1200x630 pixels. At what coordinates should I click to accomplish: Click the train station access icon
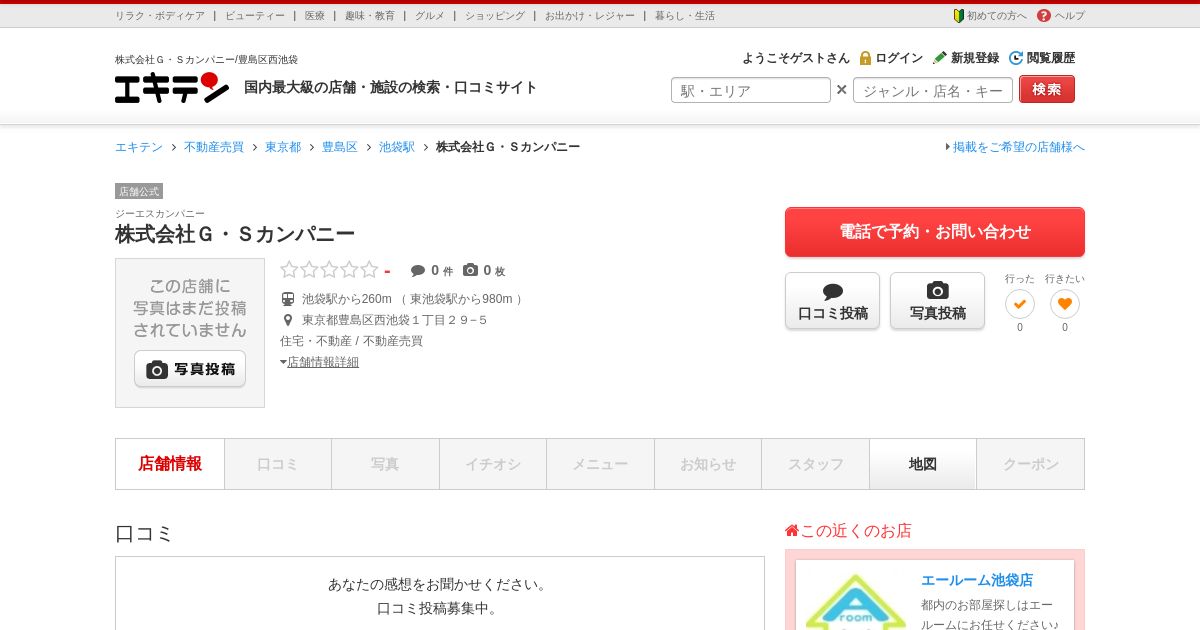288,299
